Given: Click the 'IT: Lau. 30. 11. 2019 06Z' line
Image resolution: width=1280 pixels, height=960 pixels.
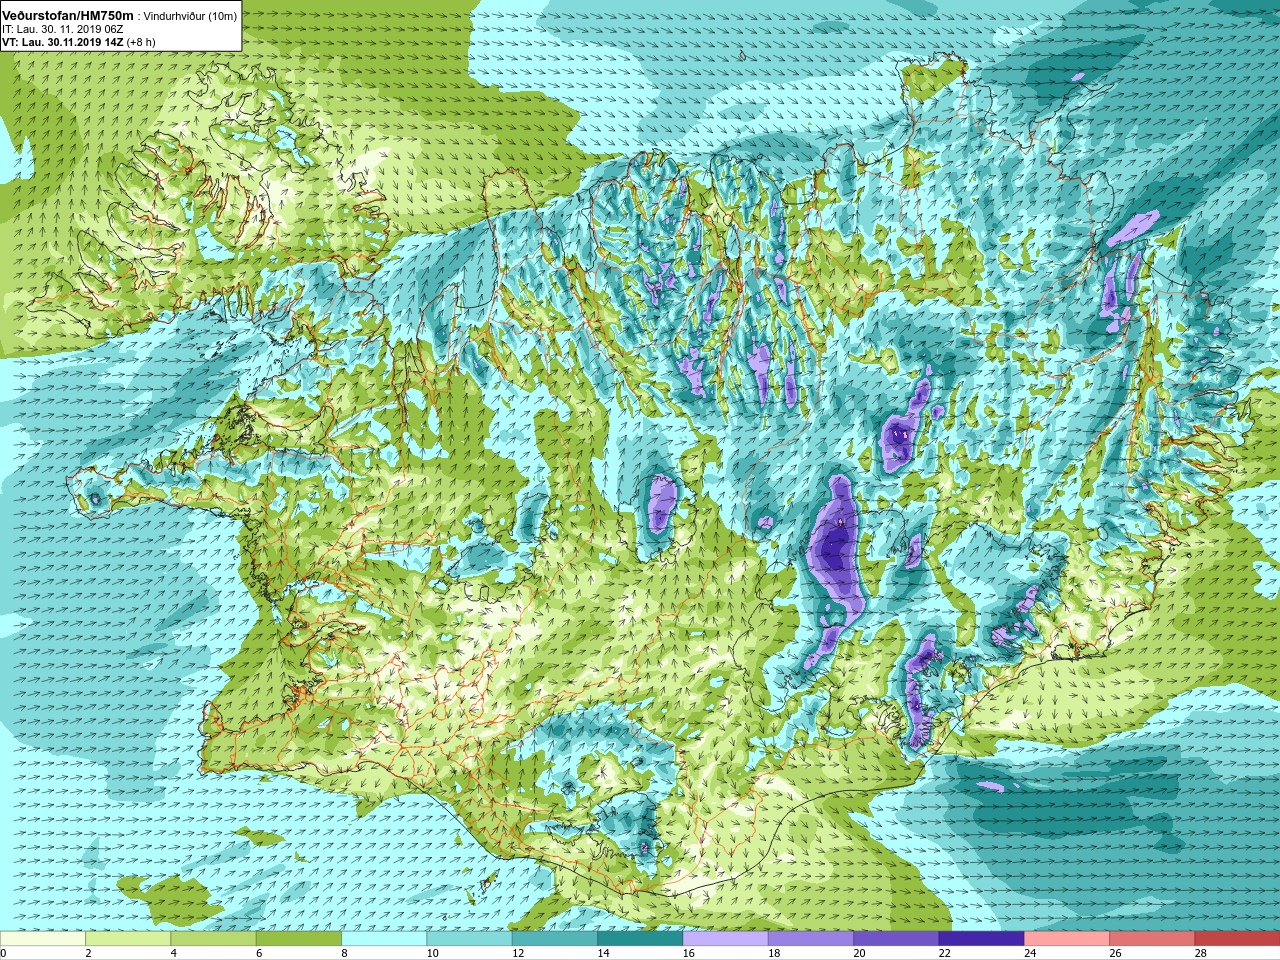Looking at the screenshot, I should click(x=62, y=30).
